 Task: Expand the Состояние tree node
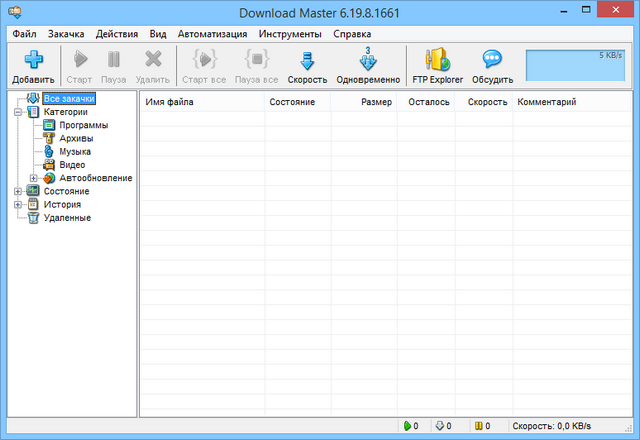click(x=18, y=191)
